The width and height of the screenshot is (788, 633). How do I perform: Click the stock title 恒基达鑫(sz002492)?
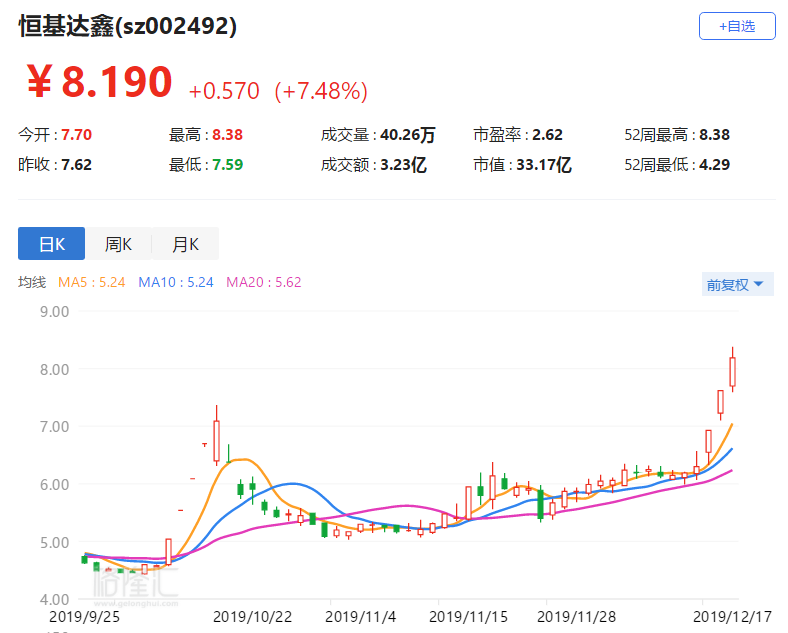[x=128, y=27]
